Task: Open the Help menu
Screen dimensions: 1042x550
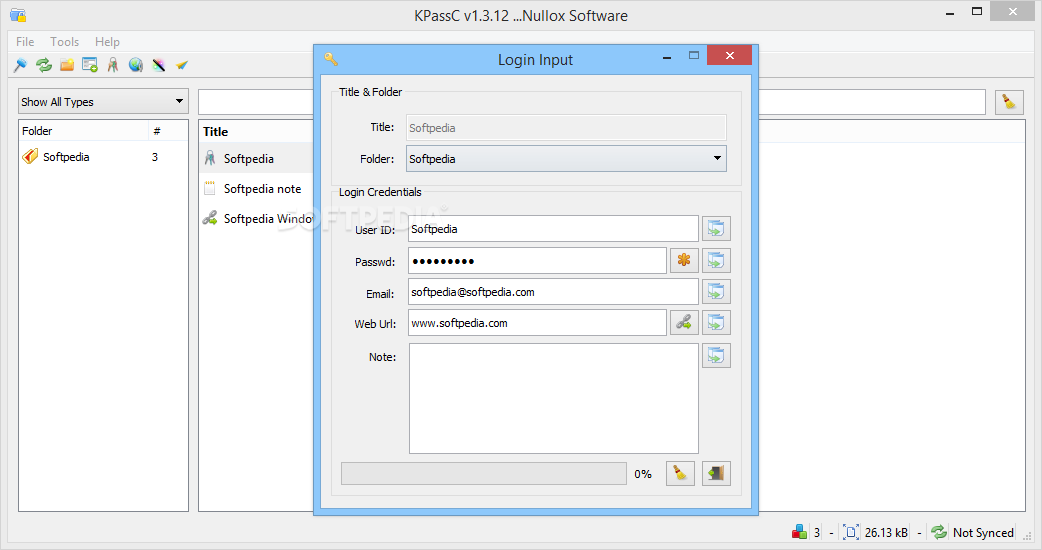Action: [x=107, y=42]
